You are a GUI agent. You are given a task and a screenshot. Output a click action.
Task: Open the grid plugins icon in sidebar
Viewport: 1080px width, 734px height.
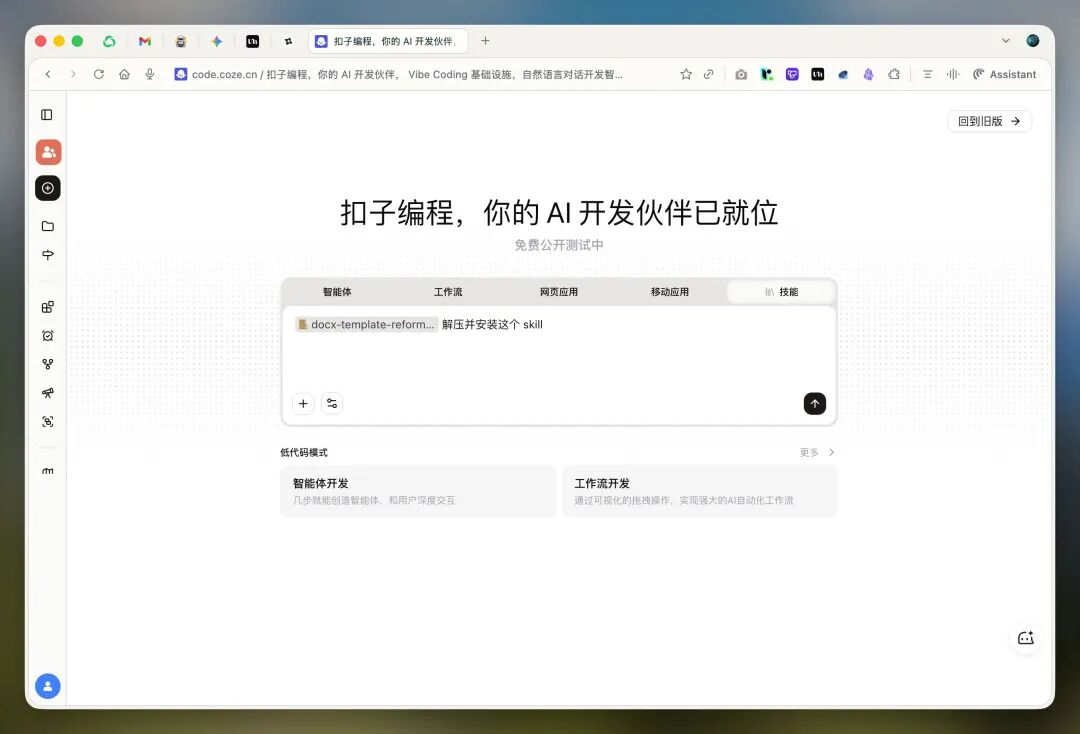pyautogui.click(x=48, y=307)
